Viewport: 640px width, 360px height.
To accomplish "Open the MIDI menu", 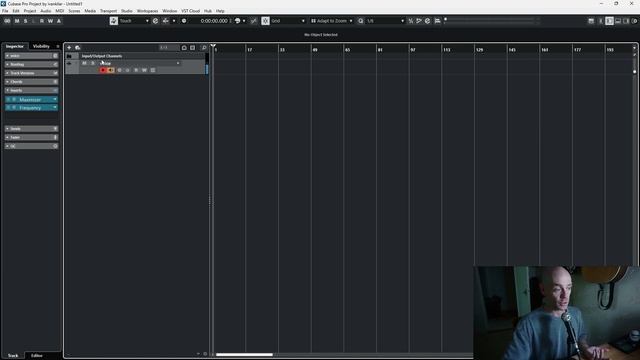I will coord(60,11).
